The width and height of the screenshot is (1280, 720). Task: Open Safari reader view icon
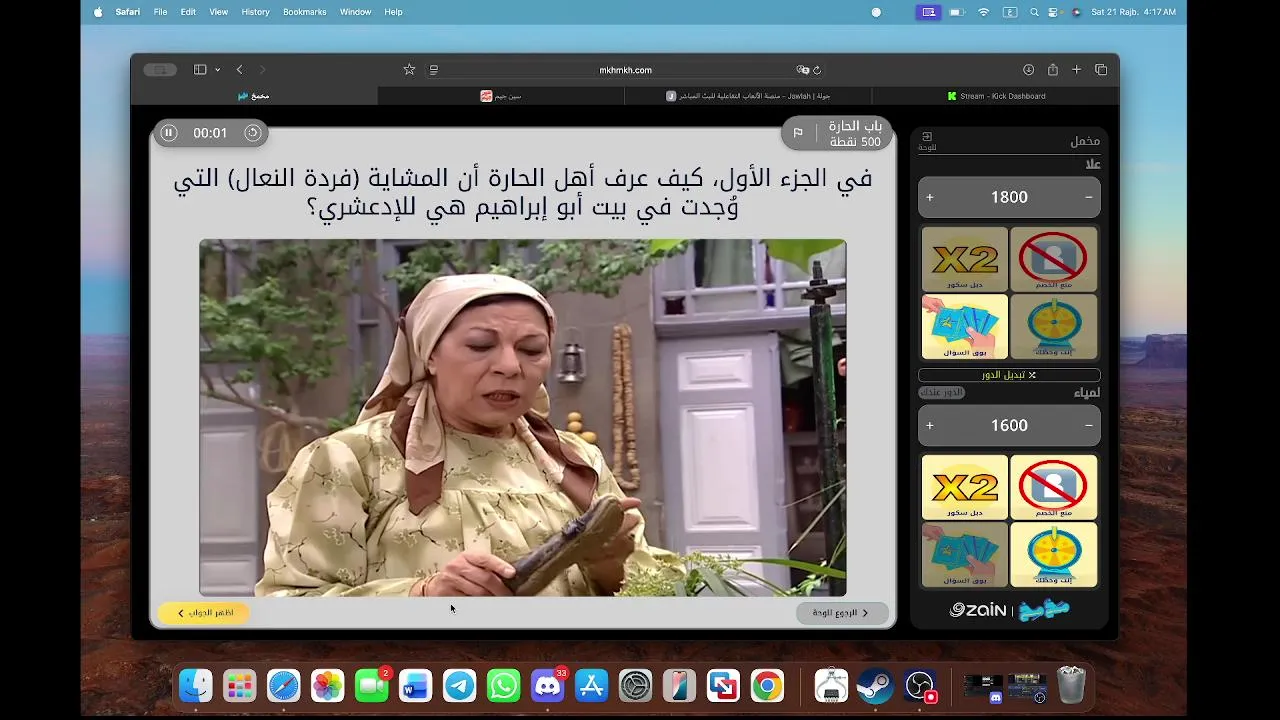click(x=434, y=70)
